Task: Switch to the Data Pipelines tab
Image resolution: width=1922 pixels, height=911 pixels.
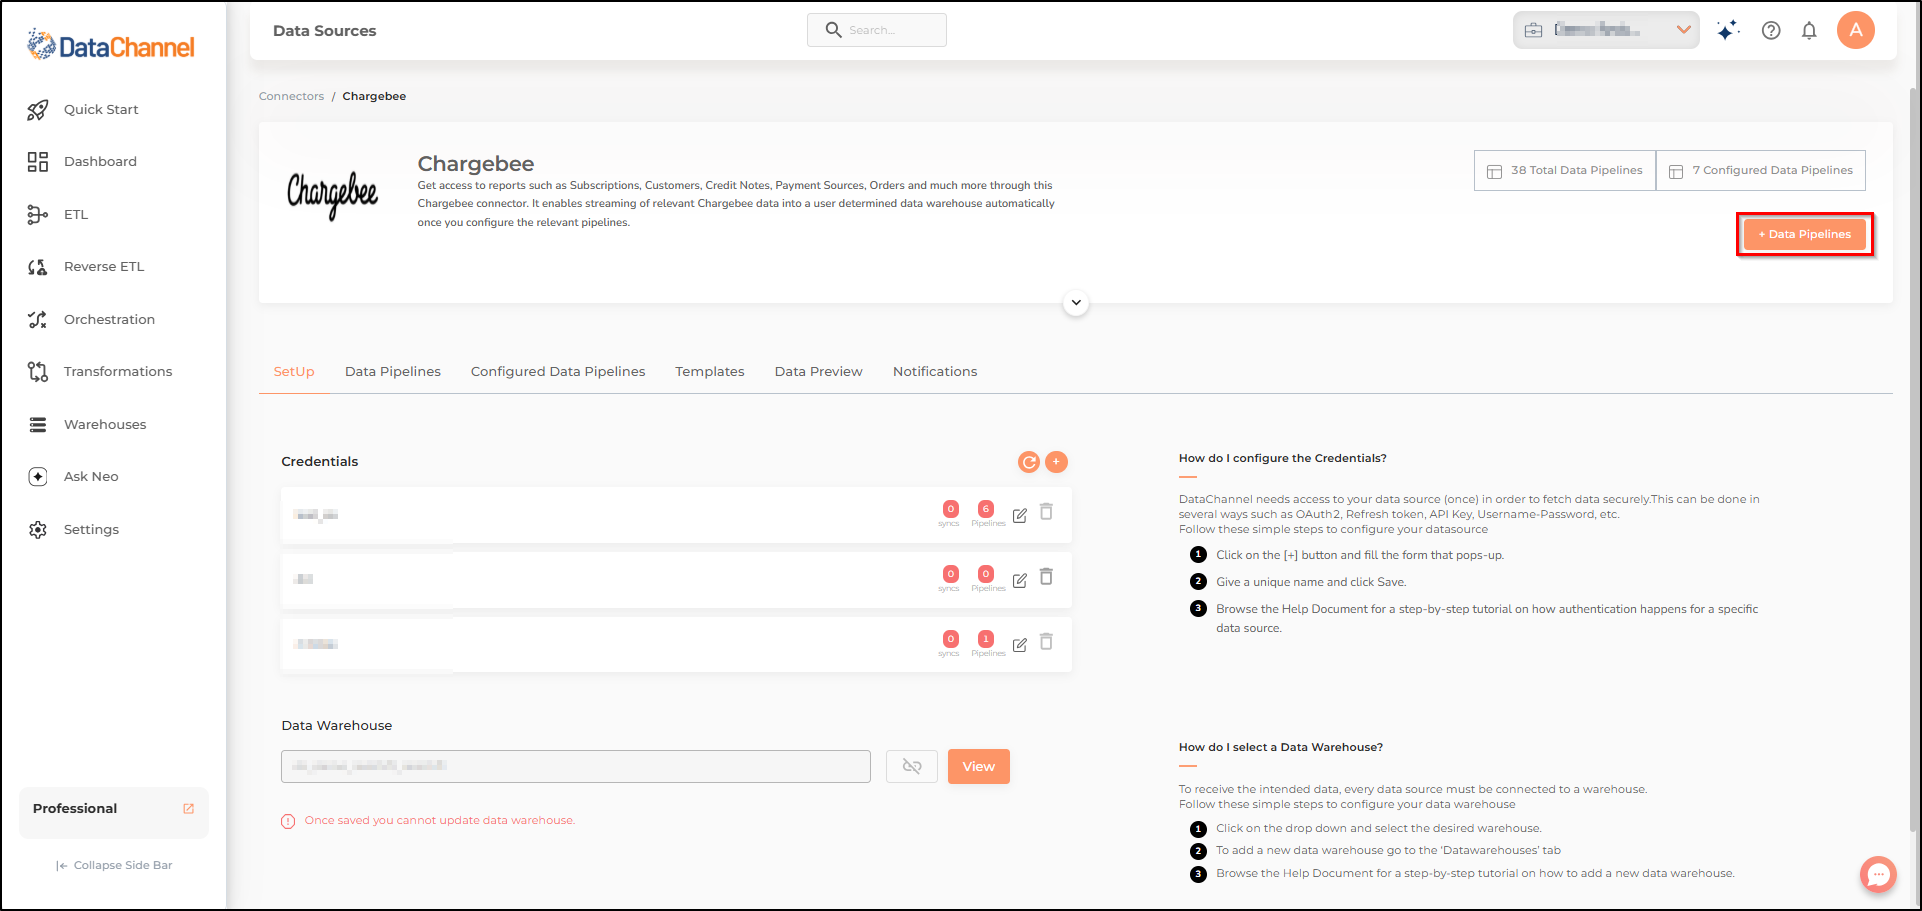Action: click(393, 372)
